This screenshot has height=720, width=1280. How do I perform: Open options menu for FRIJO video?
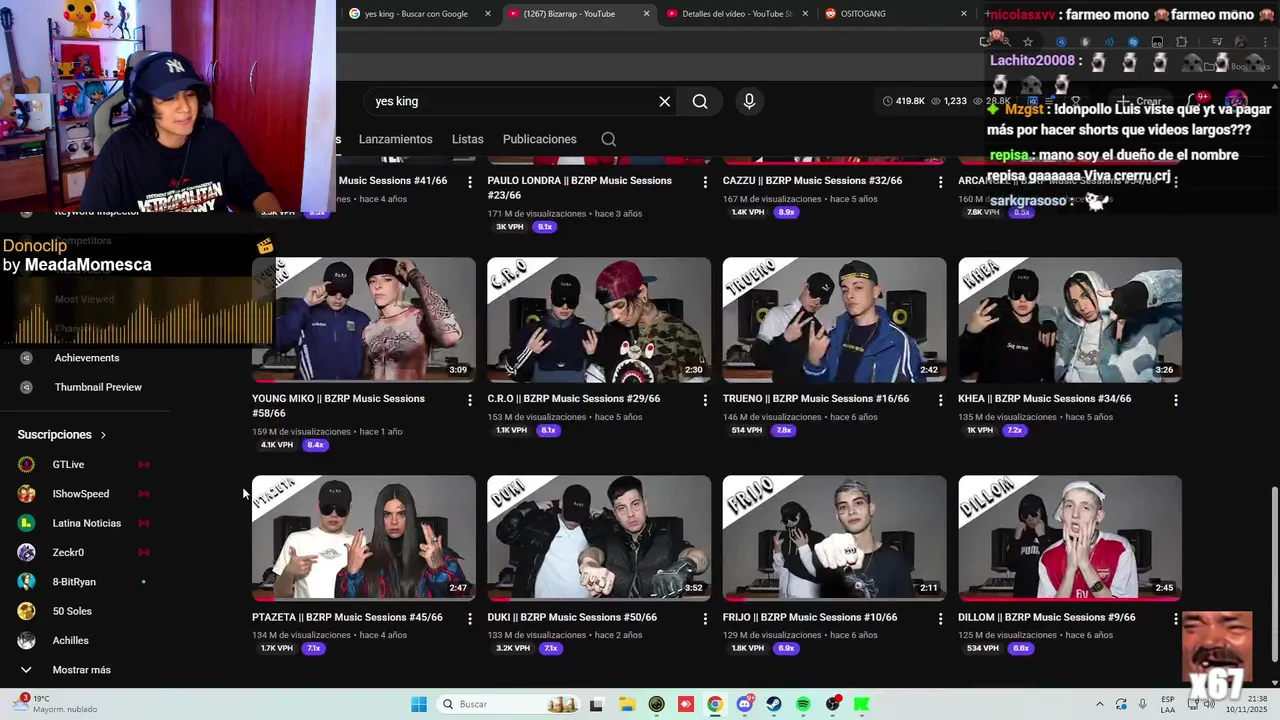(940, 619)
